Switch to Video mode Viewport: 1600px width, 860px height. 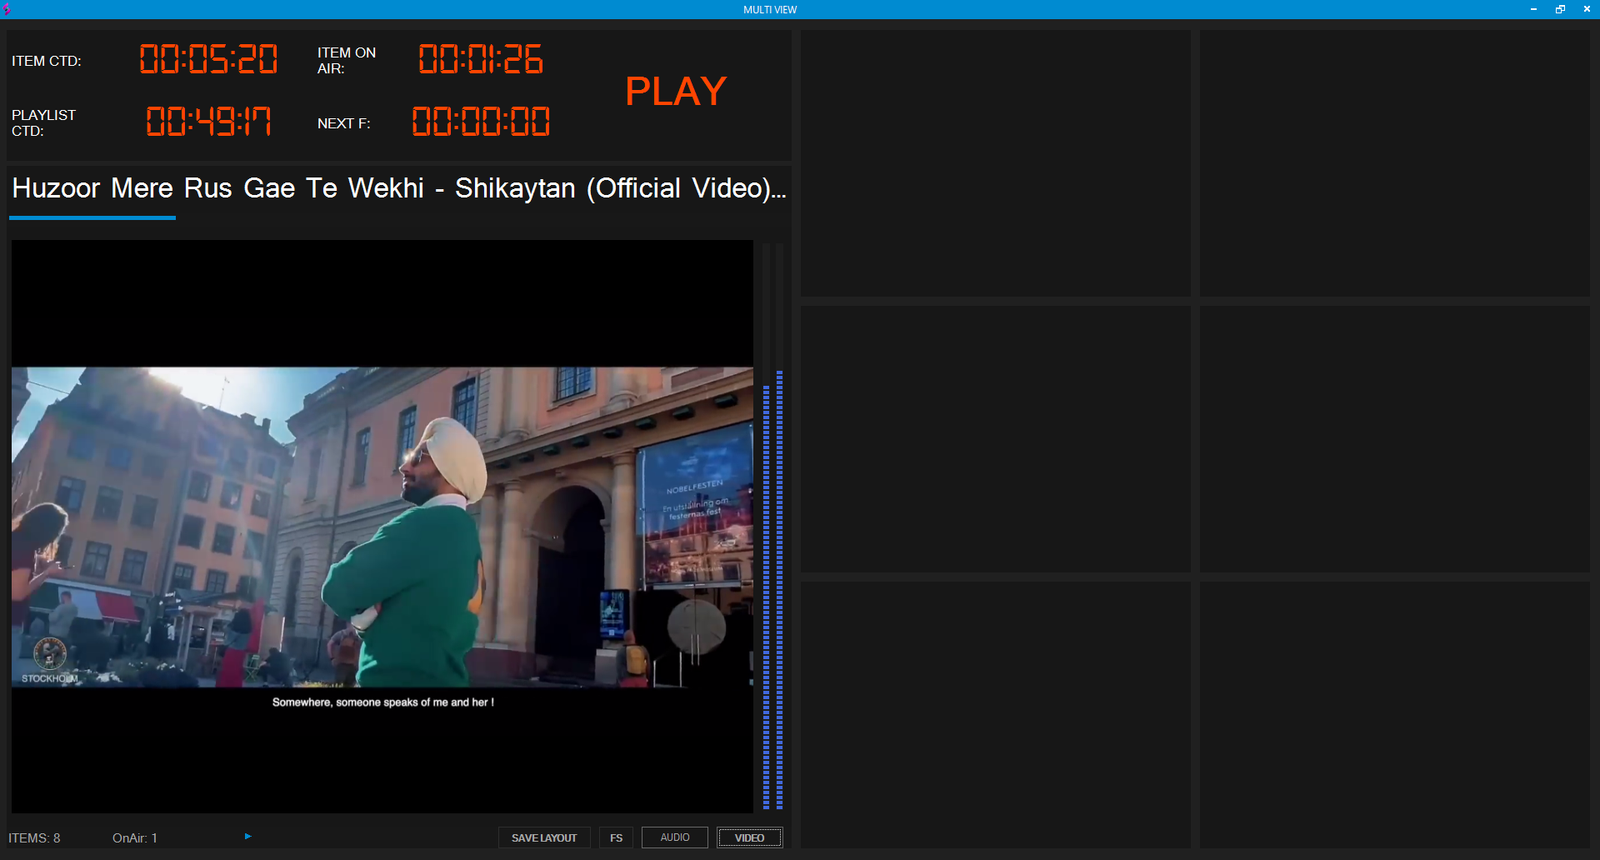coord(749,838)
